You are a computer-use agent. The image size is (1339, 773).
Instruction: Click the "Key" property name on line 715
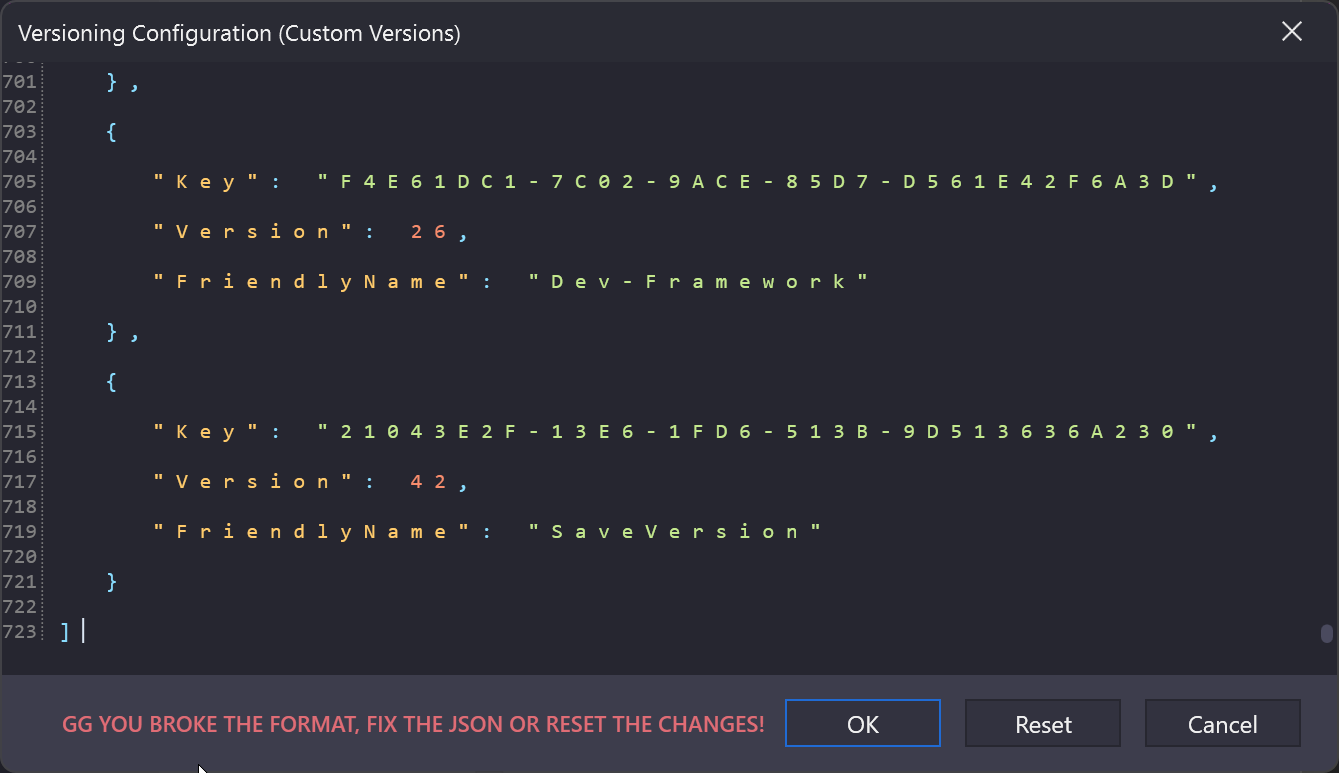(206, 431)
